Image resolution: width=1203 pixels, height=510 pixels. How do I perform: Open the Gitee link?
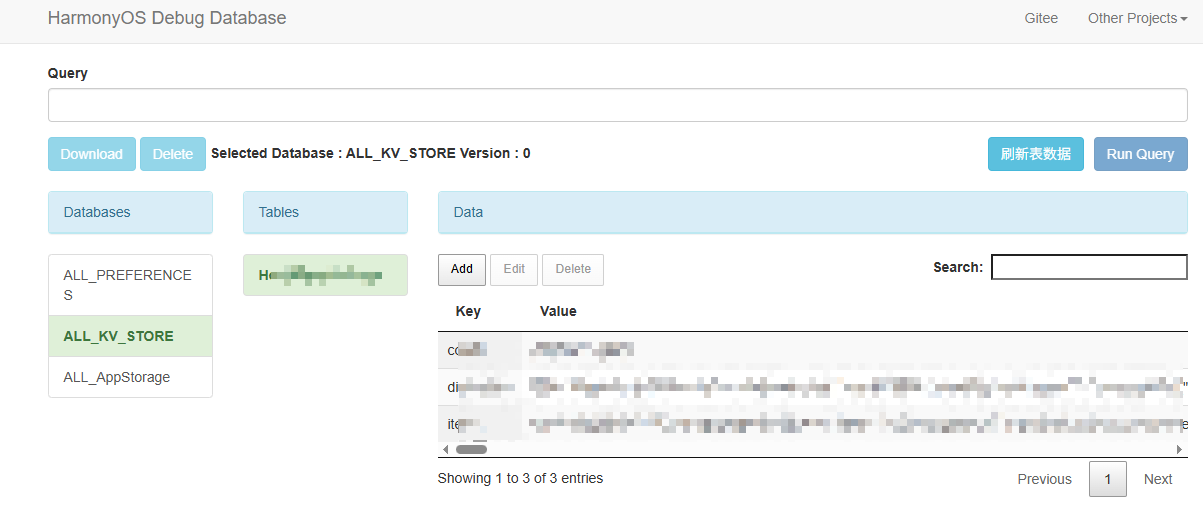1041,18
